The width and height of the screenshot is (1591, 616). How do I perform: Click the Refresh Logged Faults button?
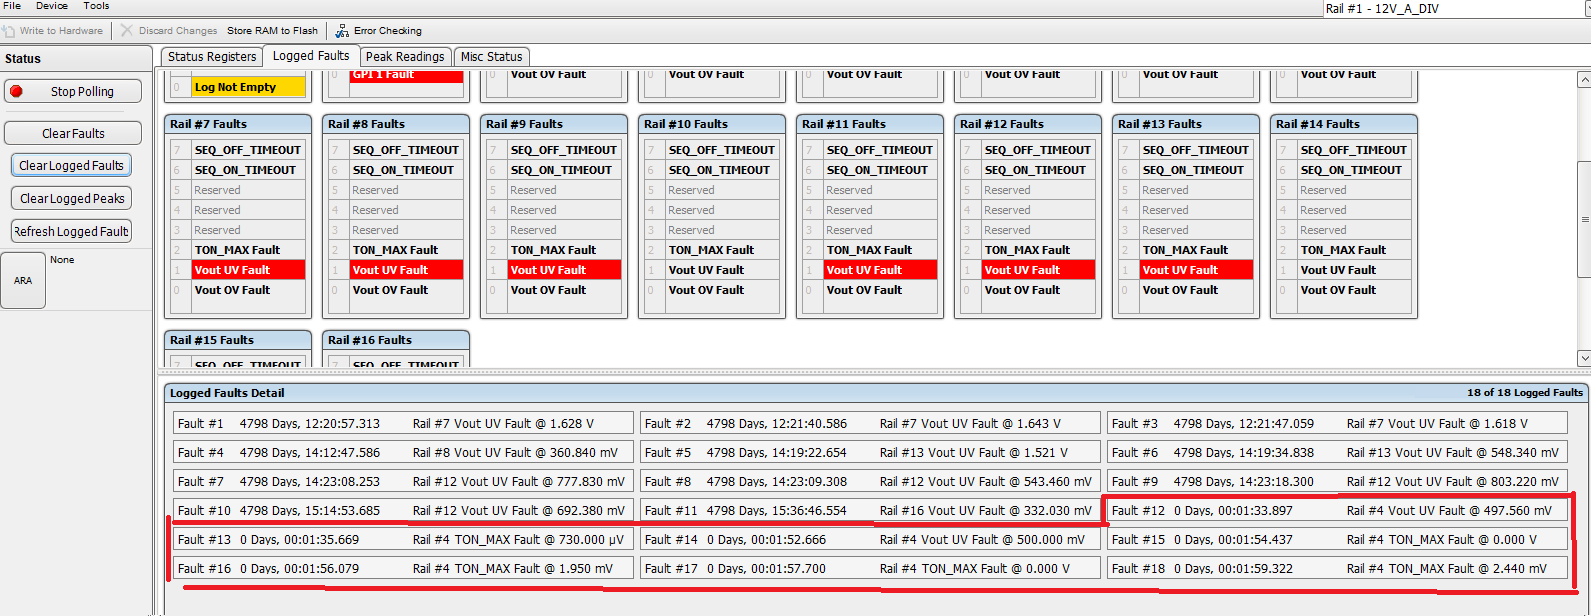tap(71, 232)
